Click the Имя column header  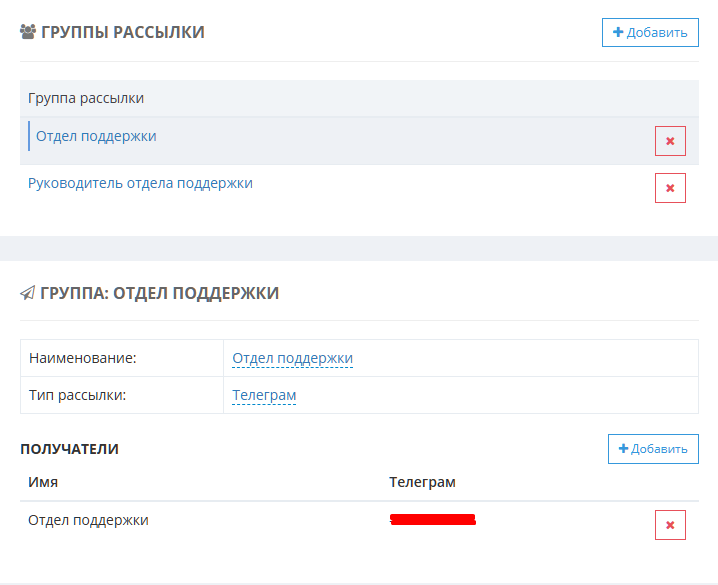click(43, 482)
